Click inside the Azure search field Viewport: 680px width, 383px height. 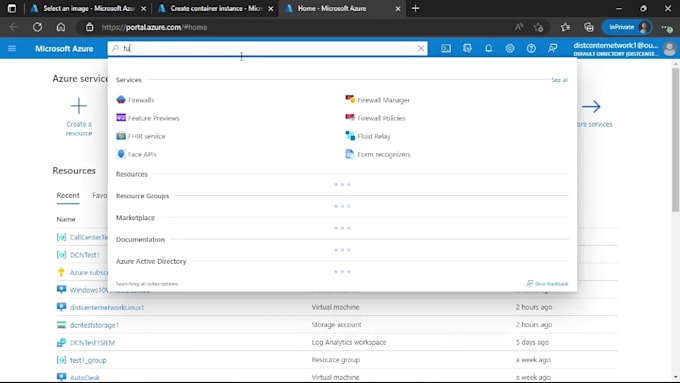coord(267,49)
